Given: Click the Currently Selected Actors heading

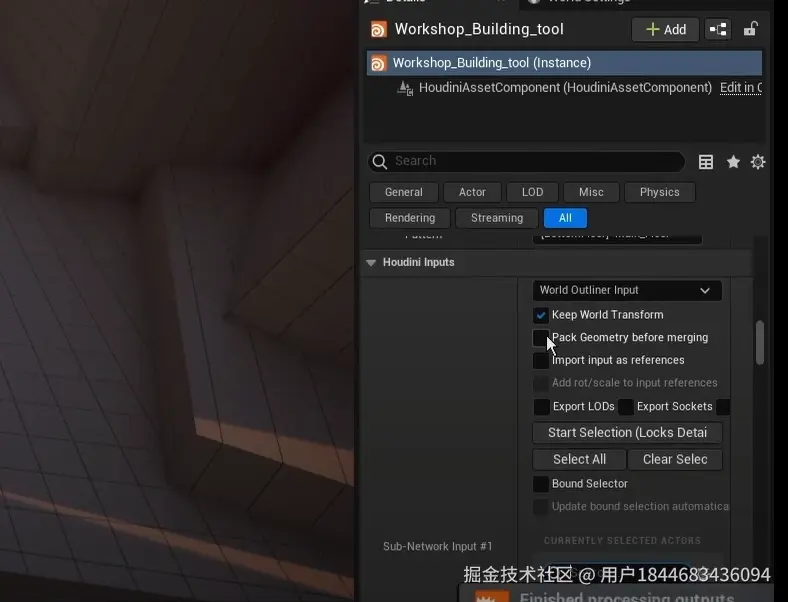Looking at the screenshot, I should click(x=622, y=541).
